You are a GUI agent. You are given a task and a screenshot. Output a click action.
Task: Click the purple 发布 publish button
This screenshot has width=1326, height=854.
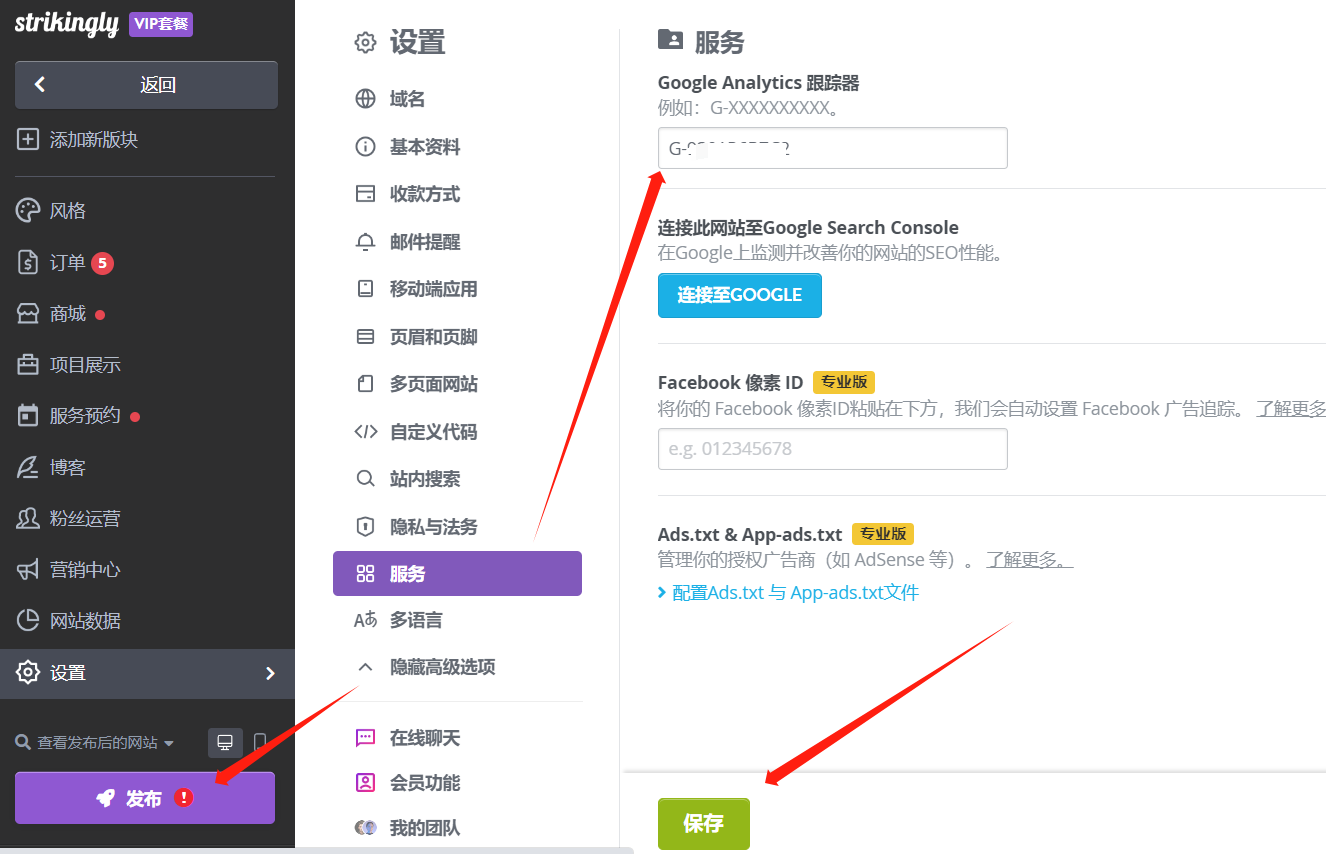[145, 798]
